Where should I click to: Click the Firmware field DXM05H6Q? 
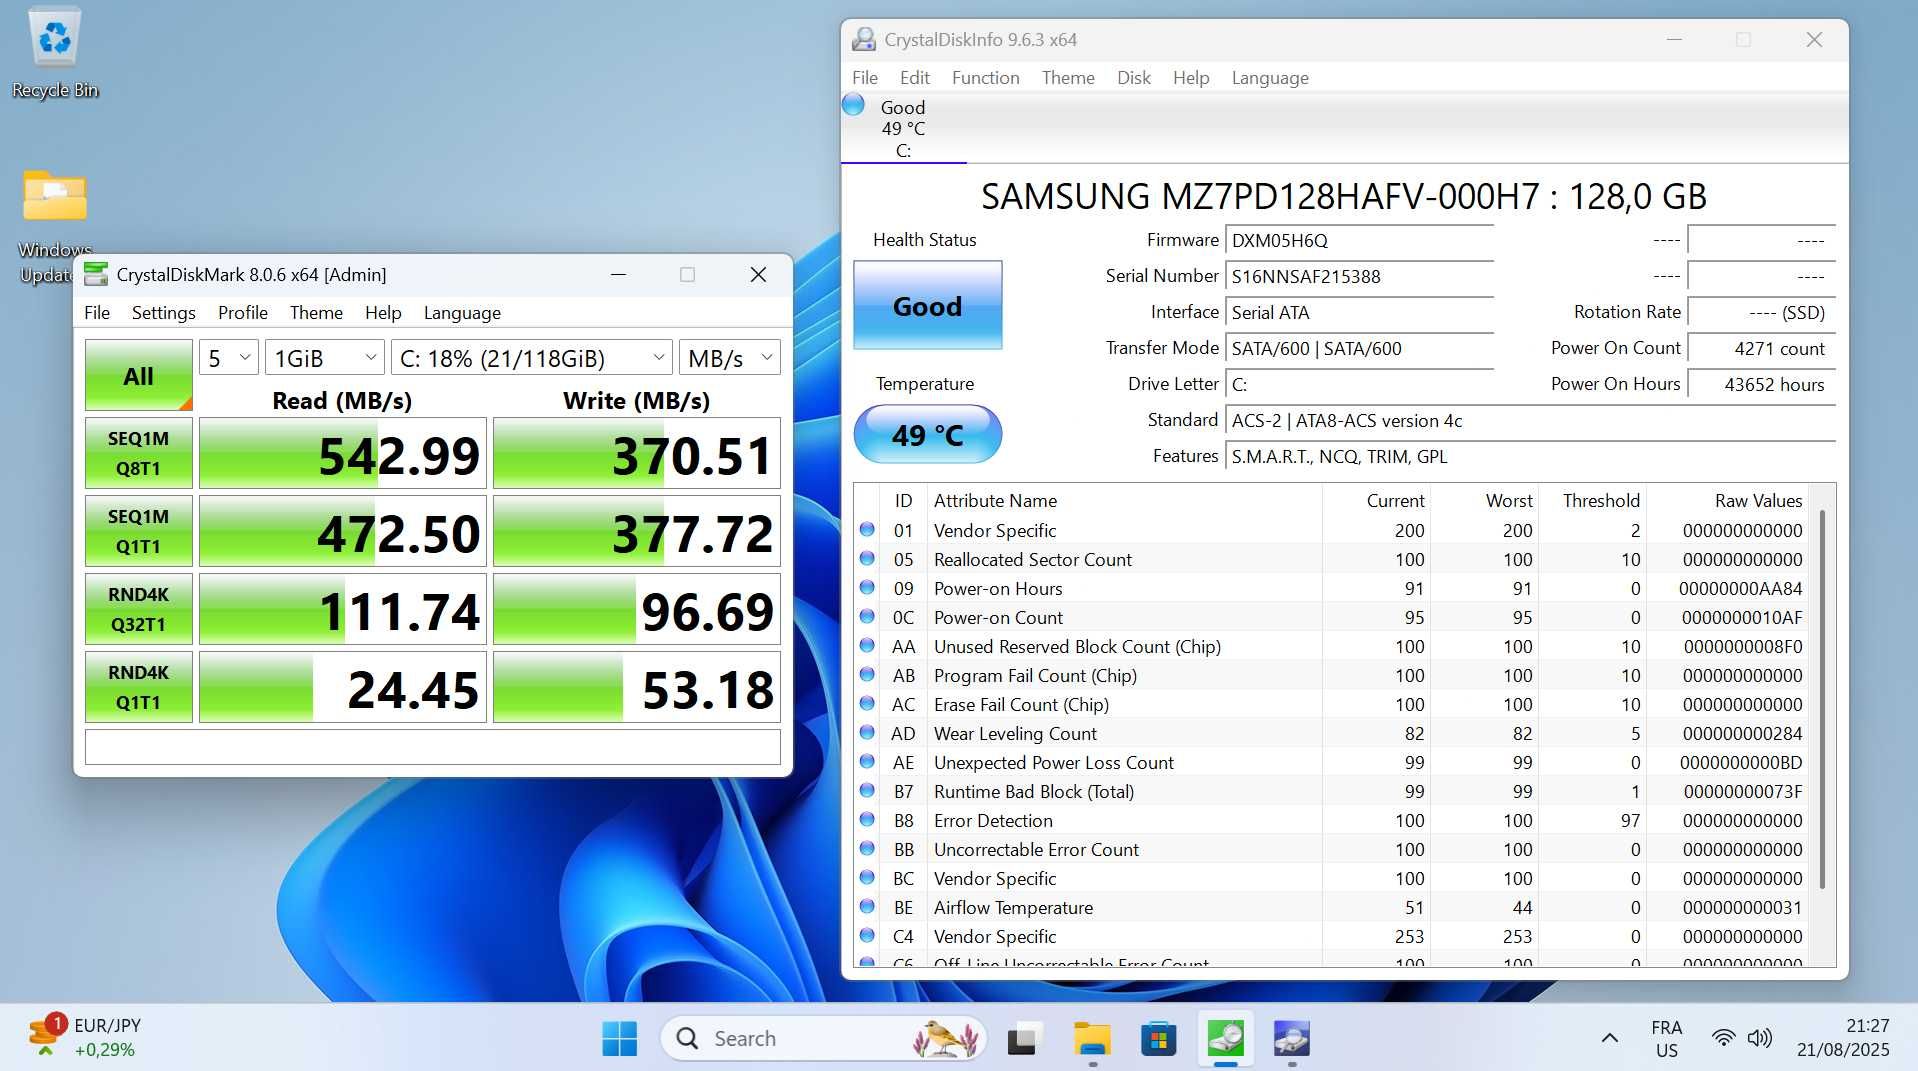point(1359,240)
